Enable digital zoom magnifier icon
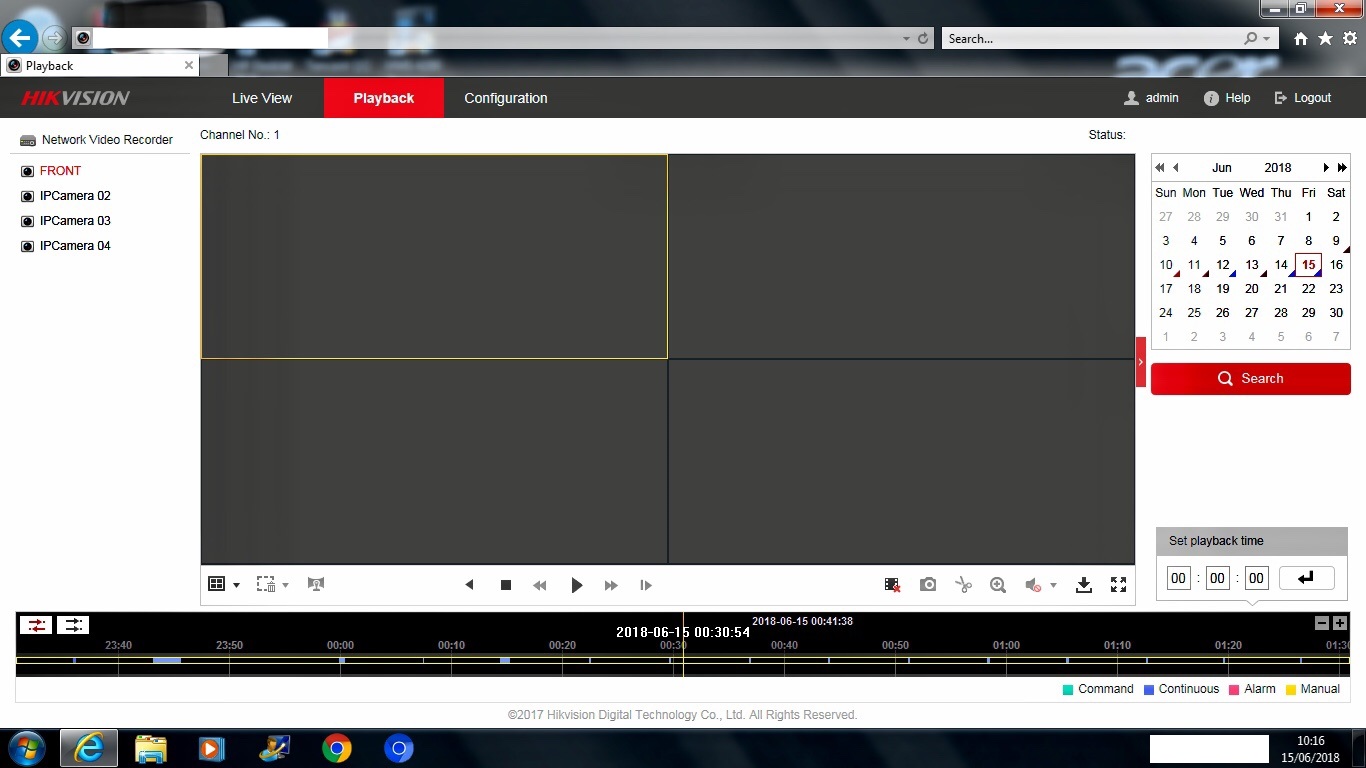This screenshot has height=768, width=1366. pyautogui.click(x=997, y=585)
